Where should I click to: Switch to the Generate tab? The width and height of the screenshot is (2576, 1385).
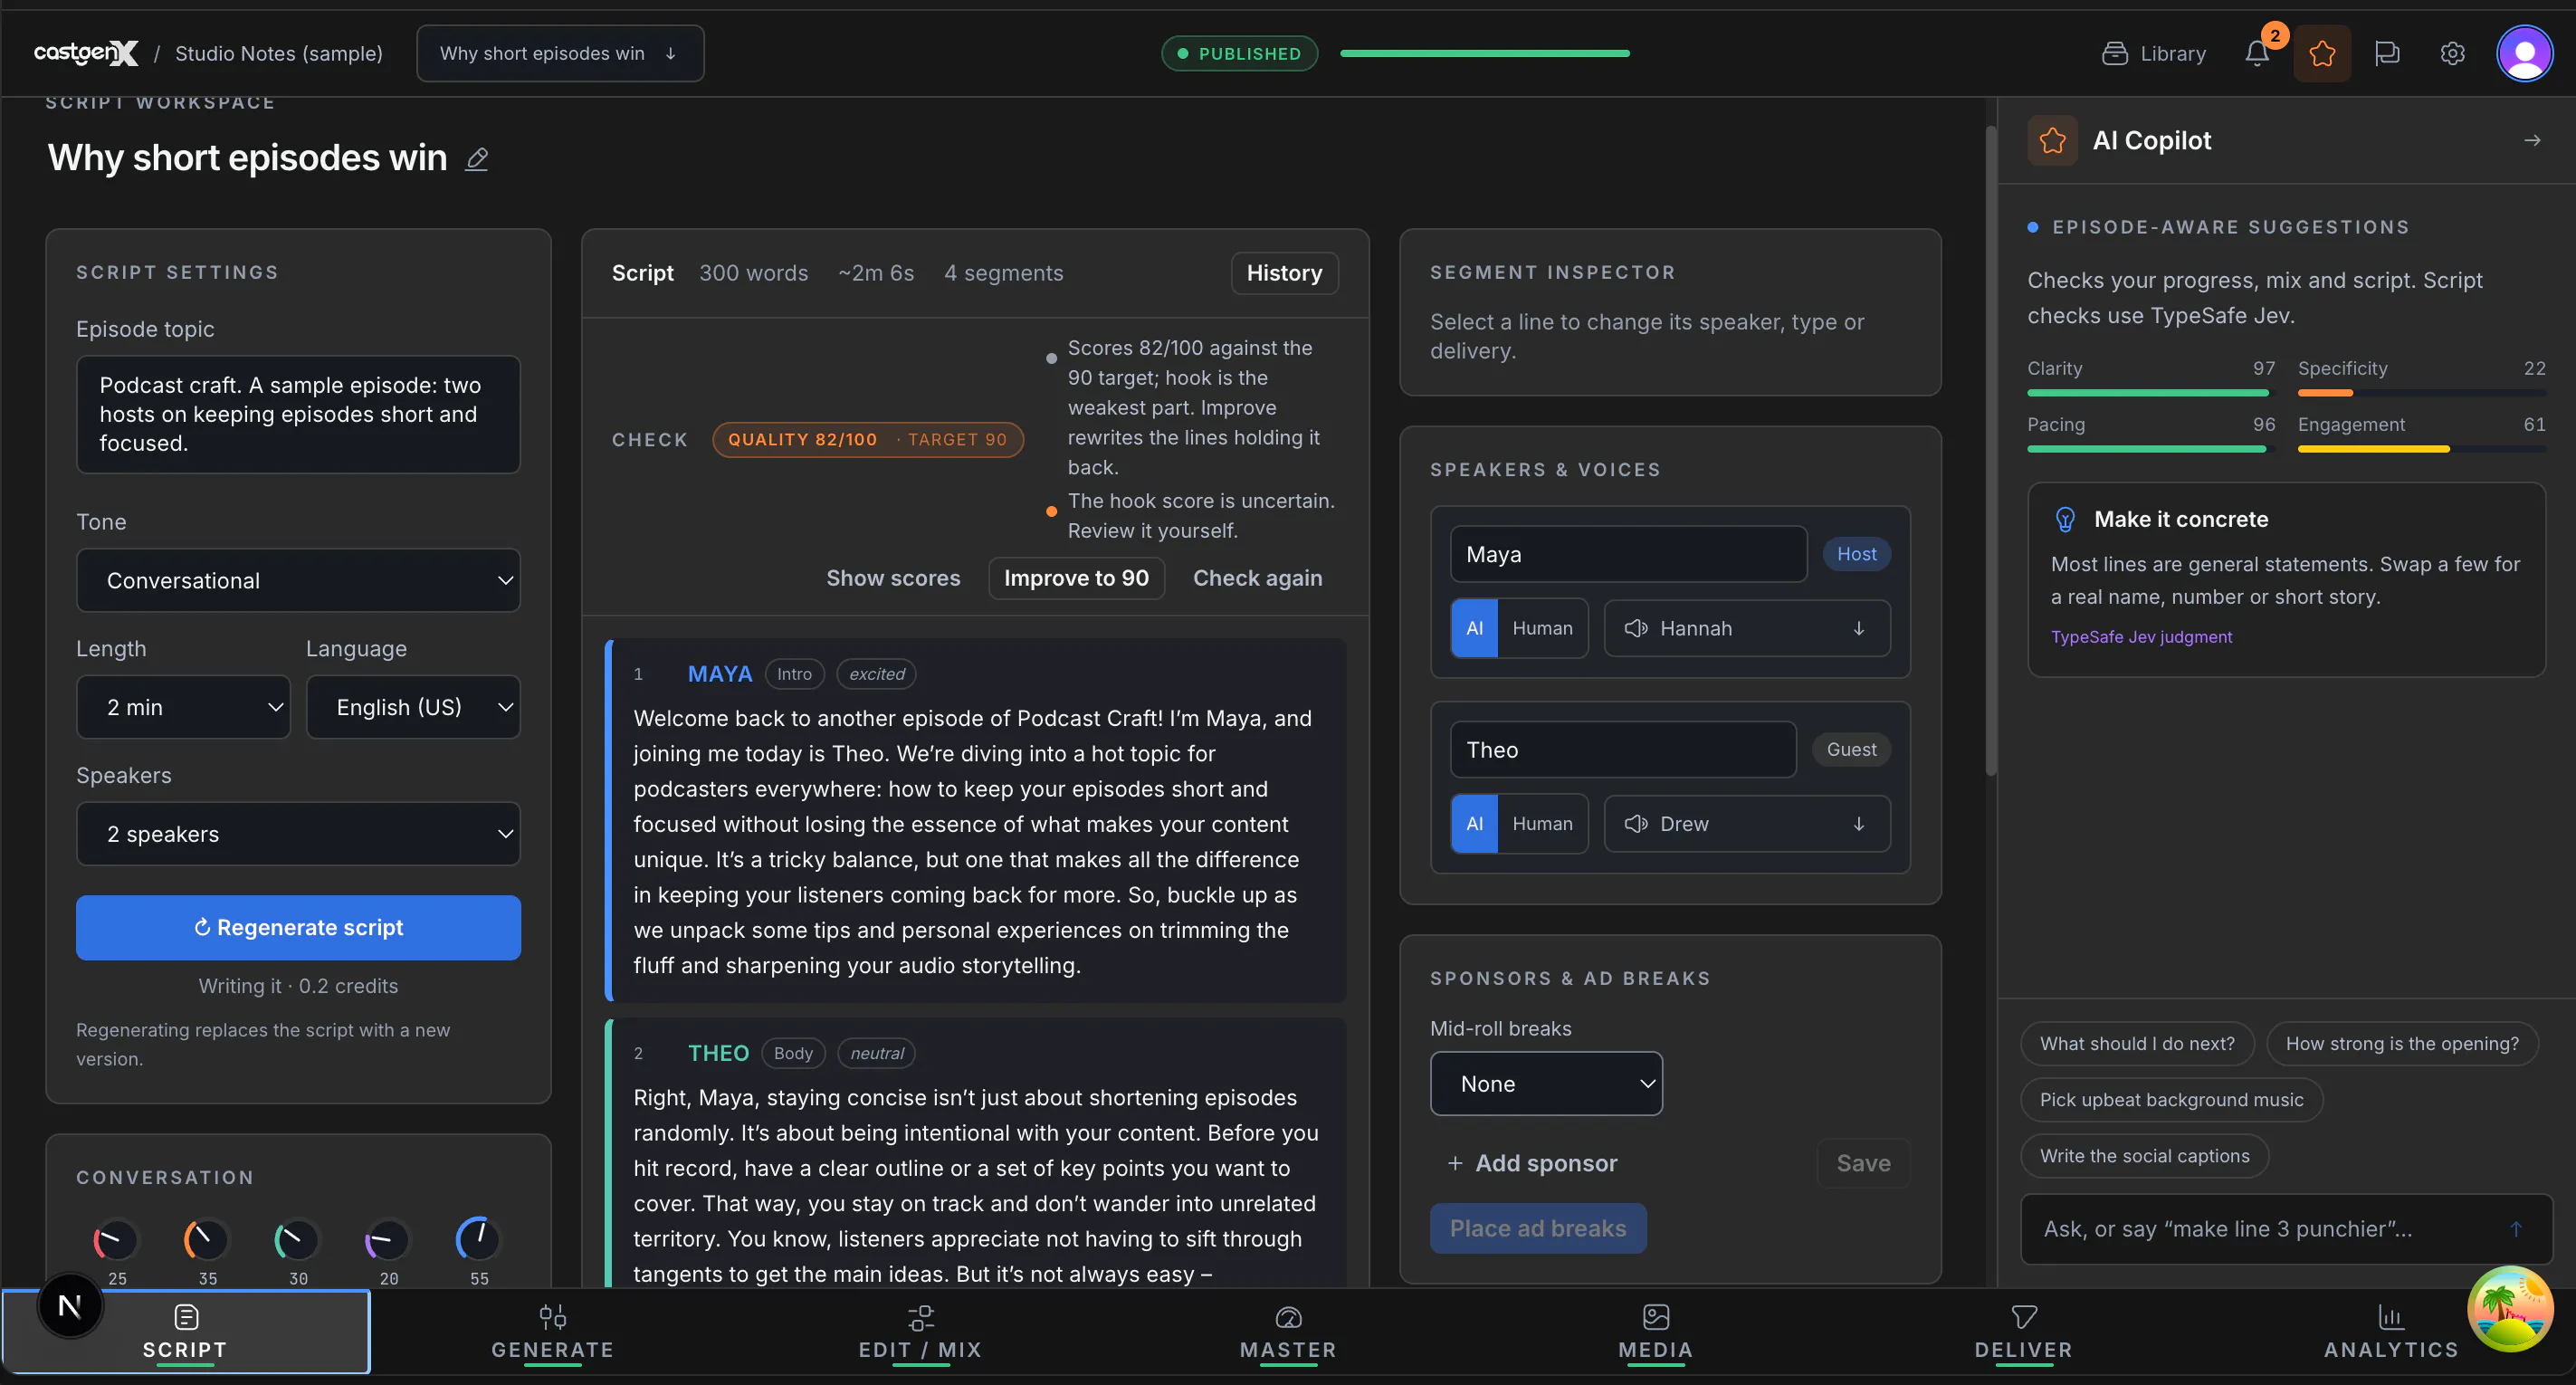(x=552, y=1332)
